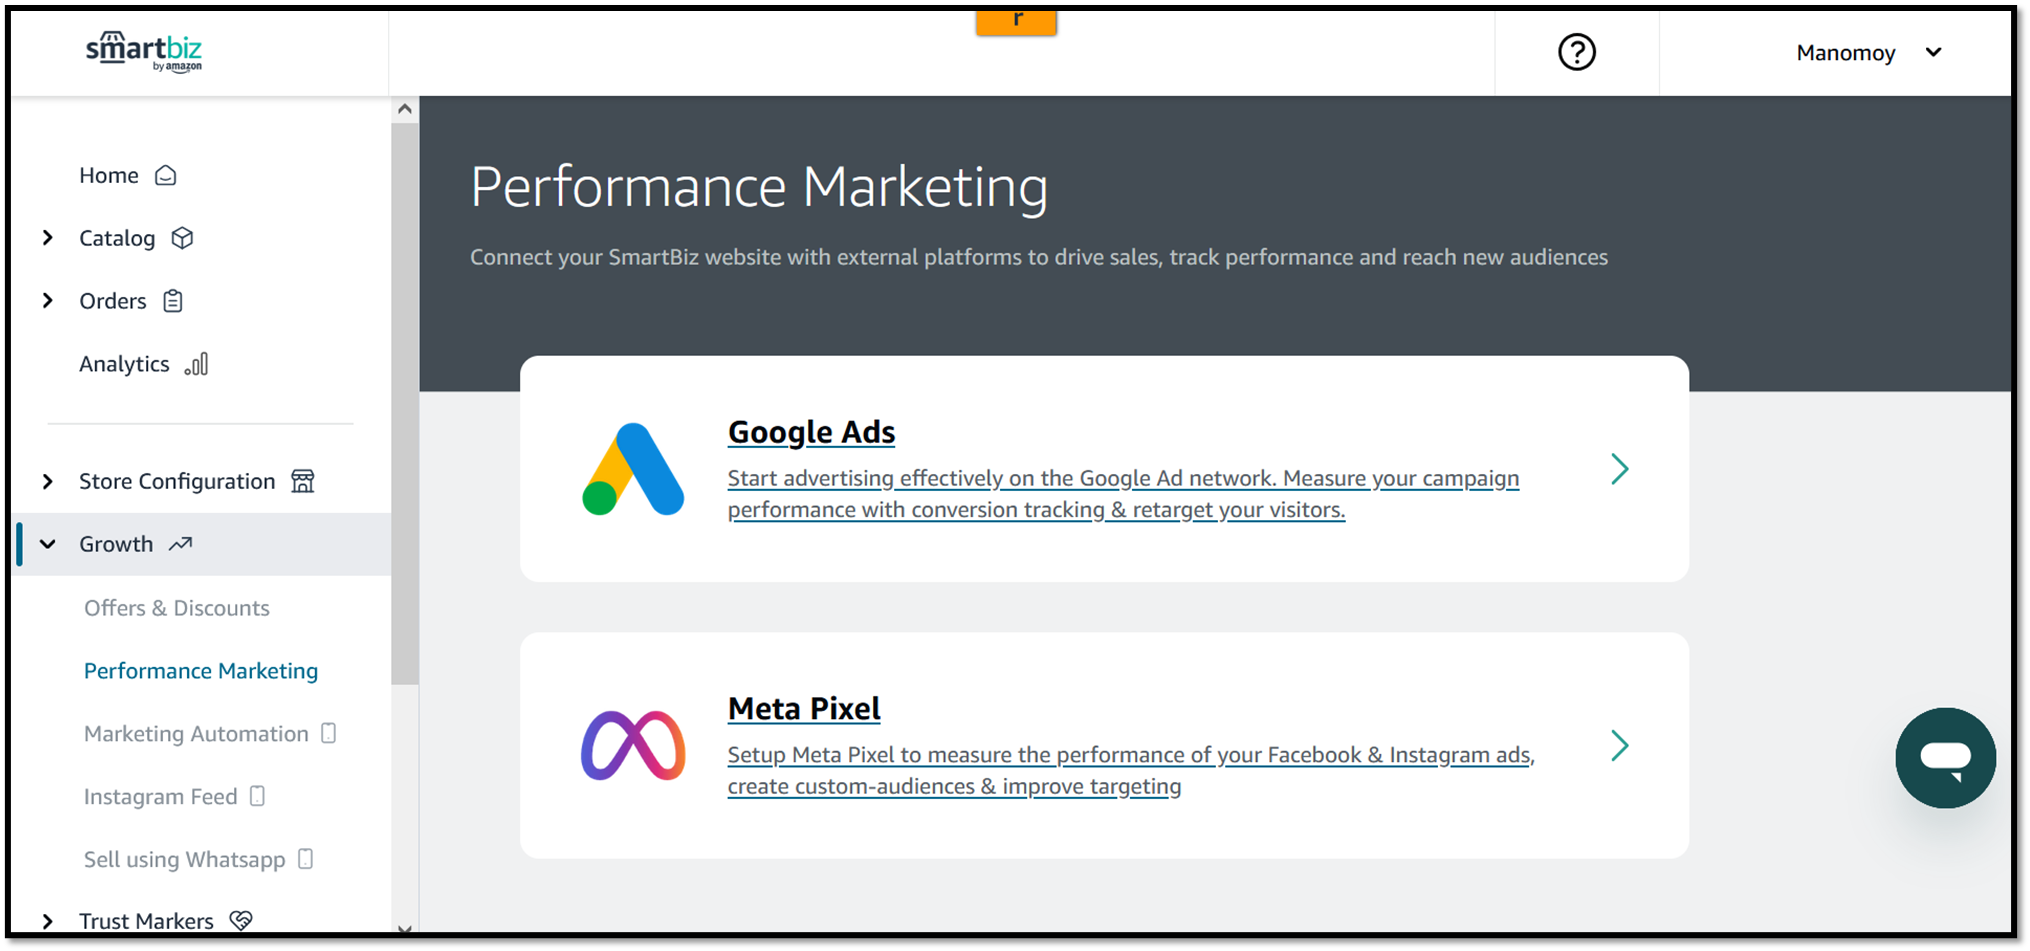Click the Google Ads card arrow
2030x951 pixels.
(1620, 469)
